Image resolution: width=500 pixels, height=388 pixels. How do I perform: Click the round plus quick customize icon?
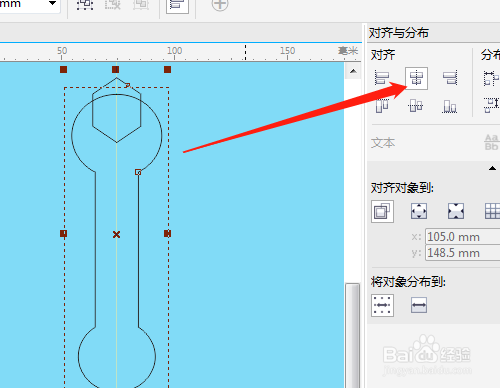click(220, 4)
